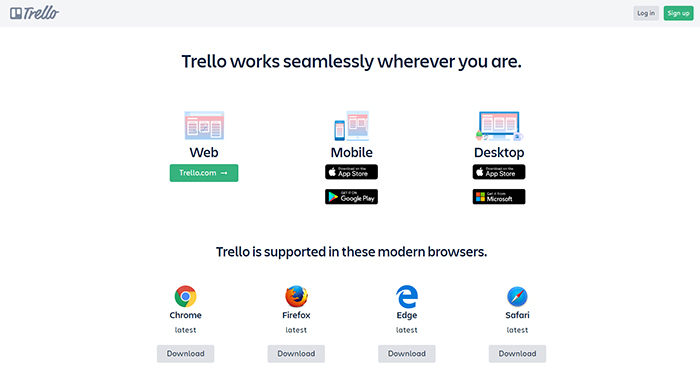Download Firefox browser
Image resolution: width=700 pixels, height=374 pixels.
click(296, 353)
